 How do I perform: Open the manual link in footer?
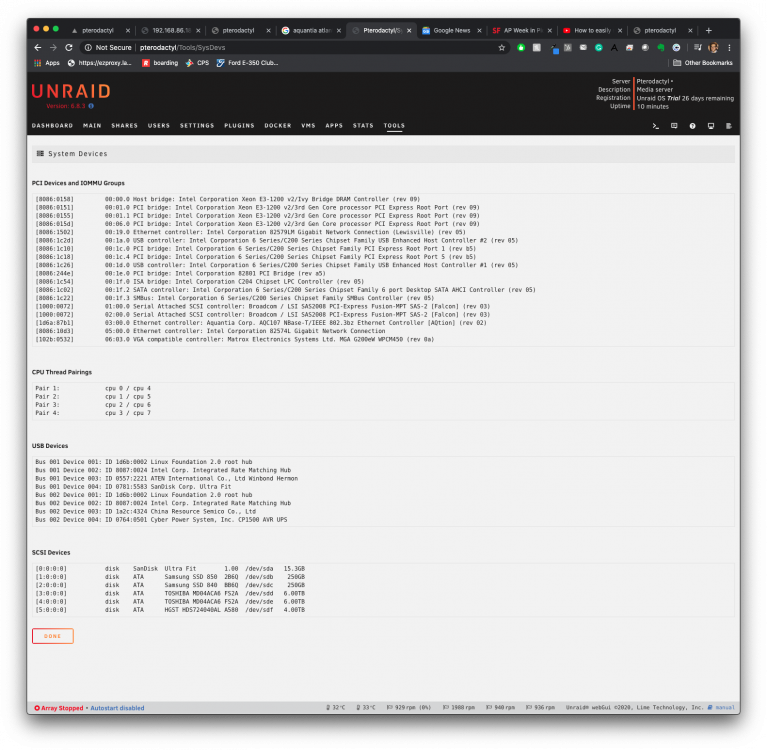click(724, 707)
